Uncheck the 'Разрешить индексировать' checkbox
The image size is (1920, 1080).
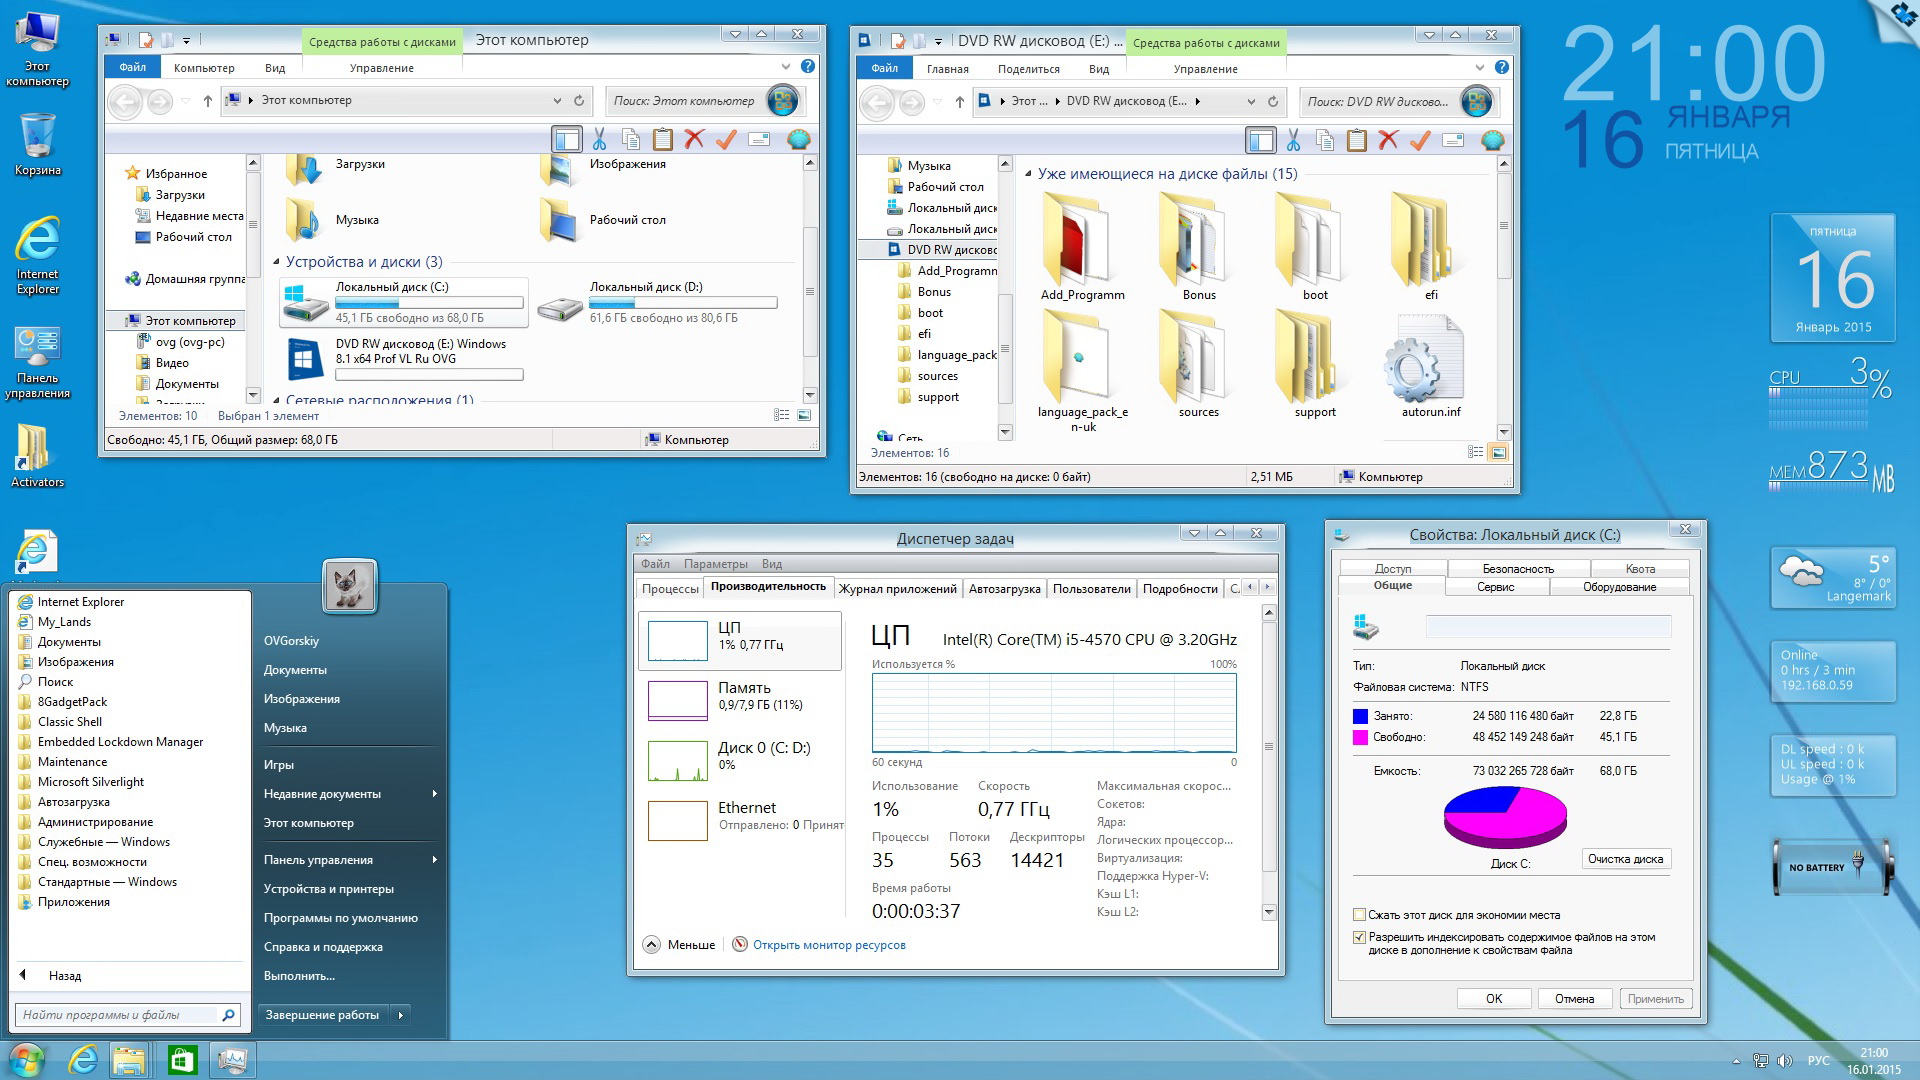[x=1359, y=937]
